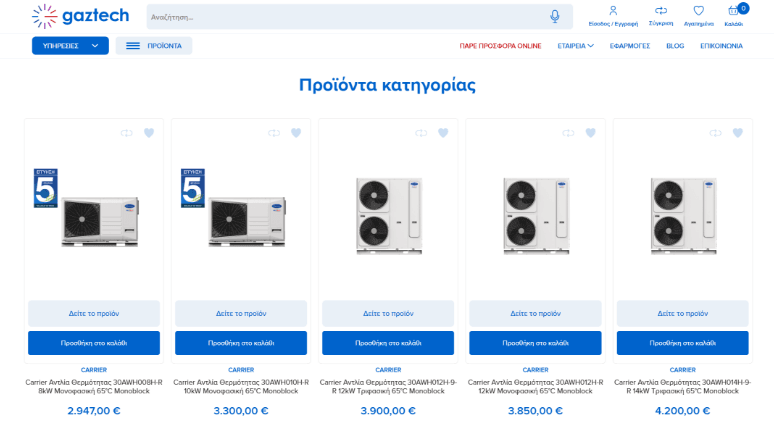The image size is (774, 446).
Task: Click ΠΑΡΕ ΠΡΟΣΦΟΡΑ ONLINE link
Action: [x=501, y=46]
